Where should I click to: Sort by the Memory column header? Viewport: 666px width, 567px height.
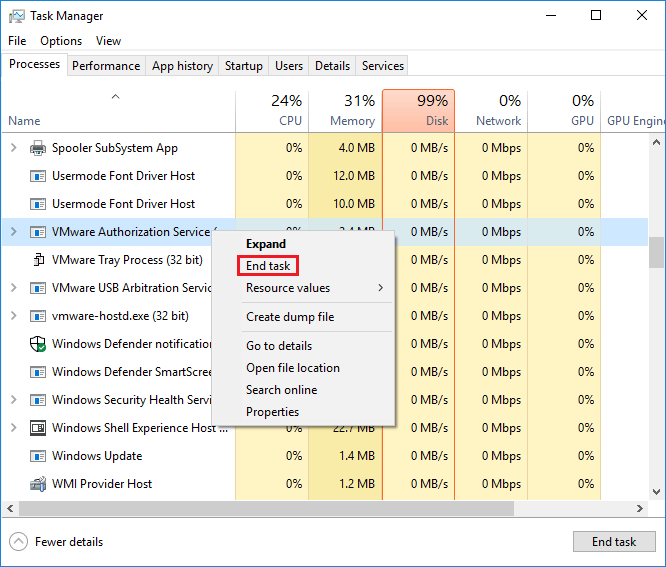click(x=345, y=110)
